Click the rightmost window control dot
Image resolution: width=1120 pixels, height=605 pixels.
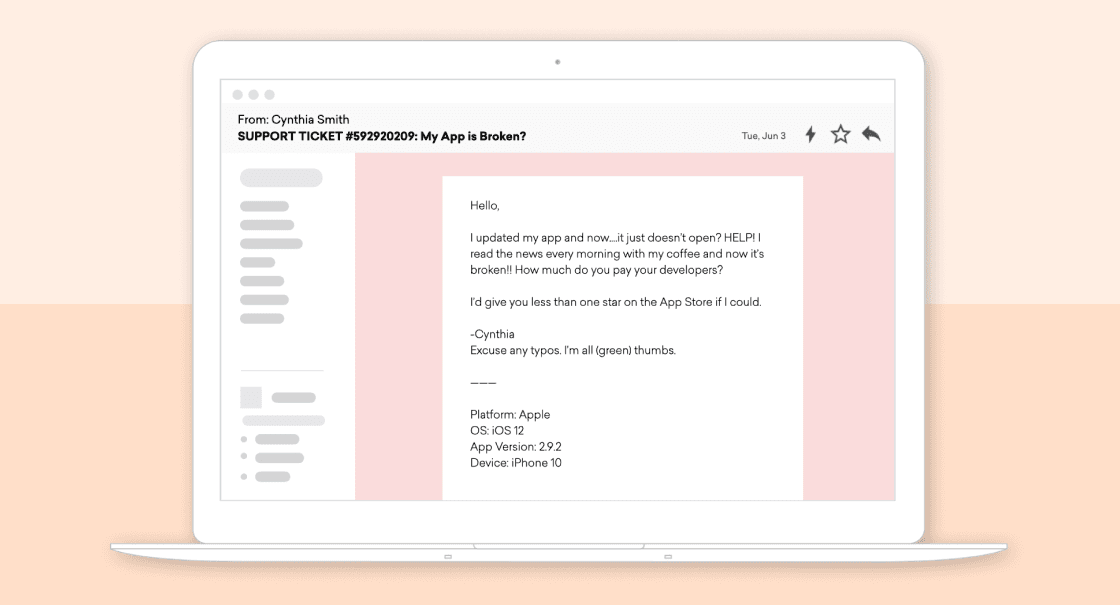(270, 95)
